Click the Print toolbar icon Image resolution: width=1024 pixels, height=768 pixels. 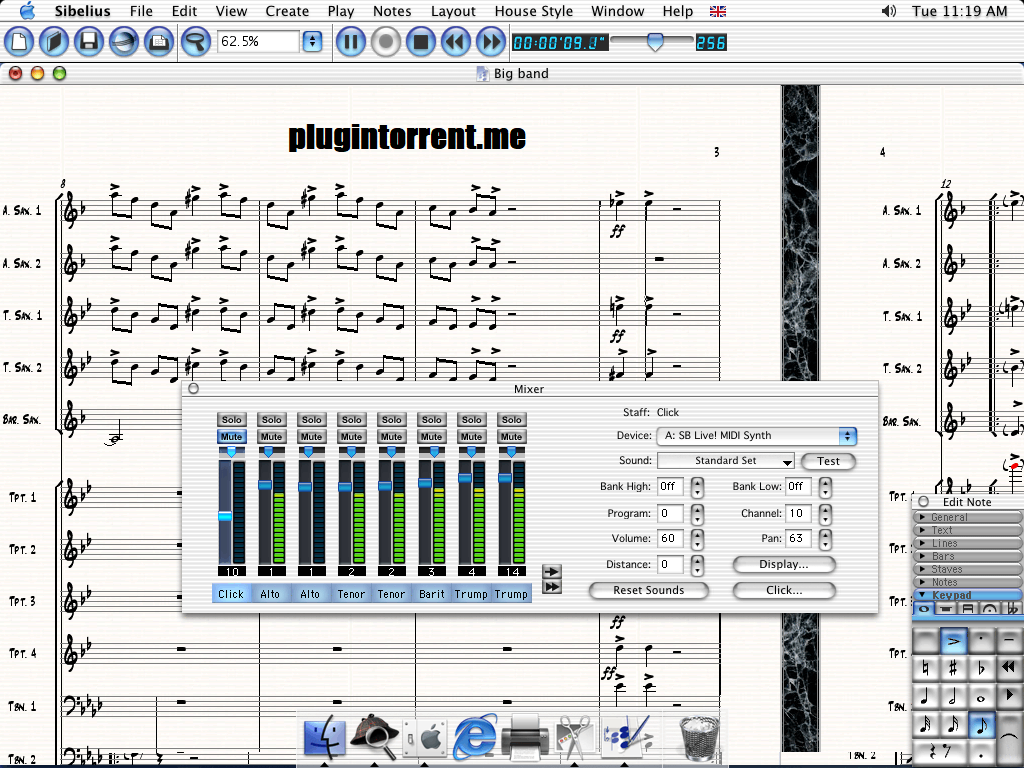pyautogui.click(x=159, y=42)
